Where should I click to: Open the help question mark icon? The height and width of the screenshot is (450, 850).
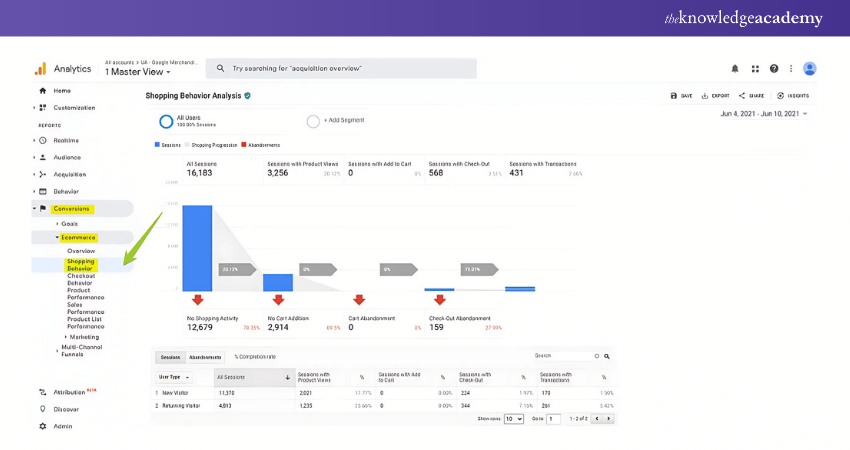coord(774,69)
